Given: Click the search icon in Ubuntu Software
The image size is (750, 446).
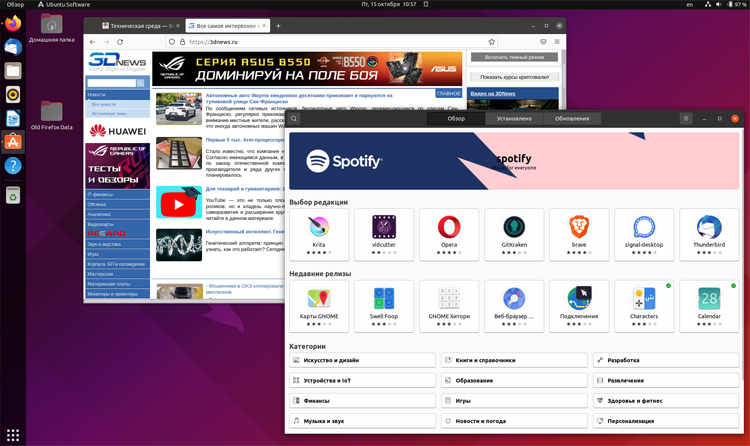Looking at the screenshot, I should [x=294, y=118].
